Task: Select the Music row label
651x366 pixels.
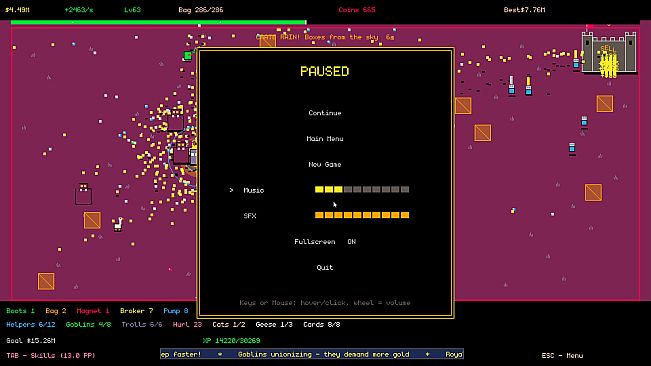Action: click(x=253, y=190)
